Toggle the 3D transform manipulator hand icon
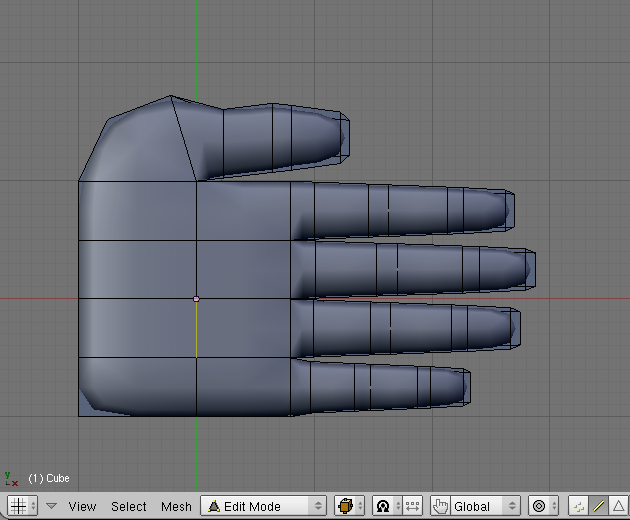The width and height of the screenshot is (630, 520). 440,506
